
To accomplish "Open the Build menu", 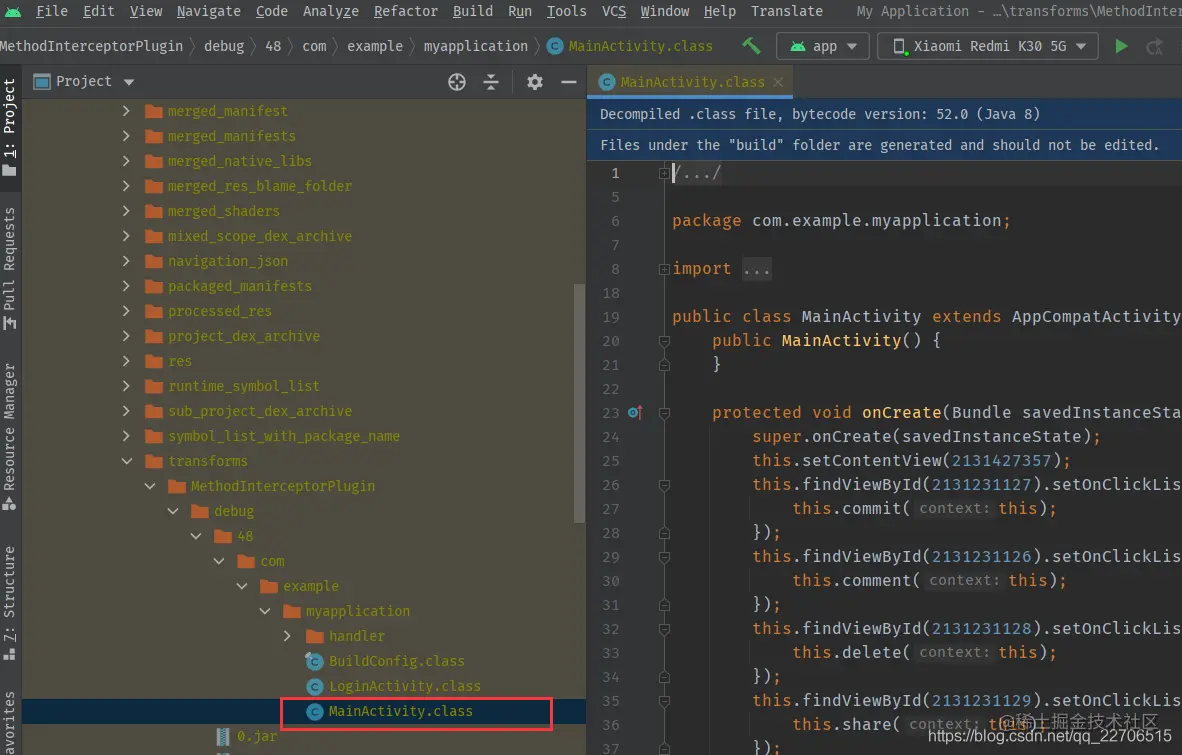I will click(x=473, y=11).
